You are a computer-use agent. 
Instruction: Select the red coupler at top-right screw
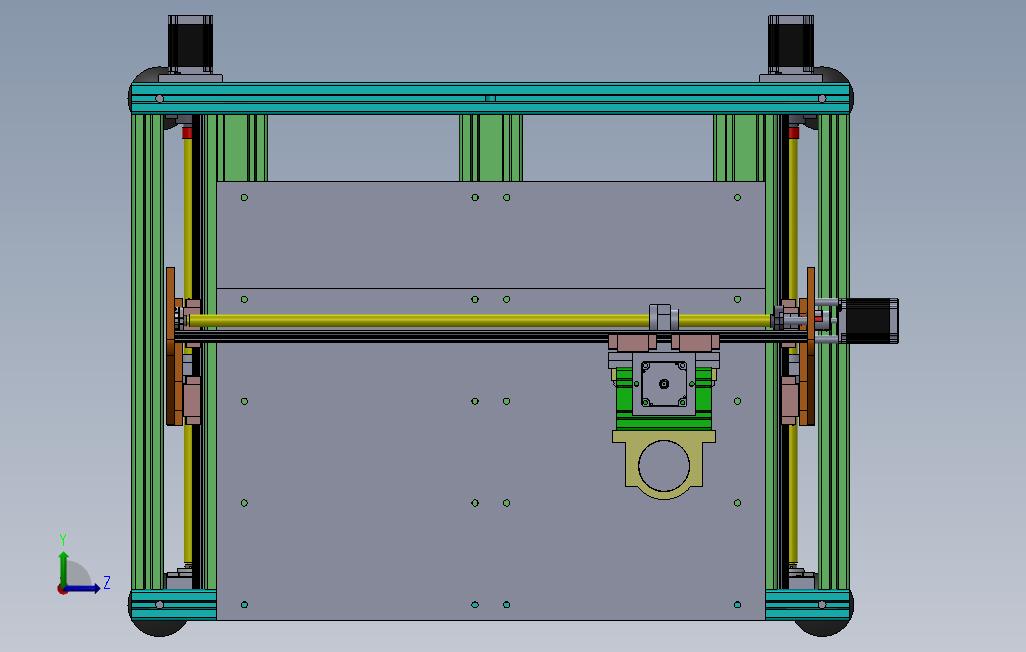coord(794,133)
